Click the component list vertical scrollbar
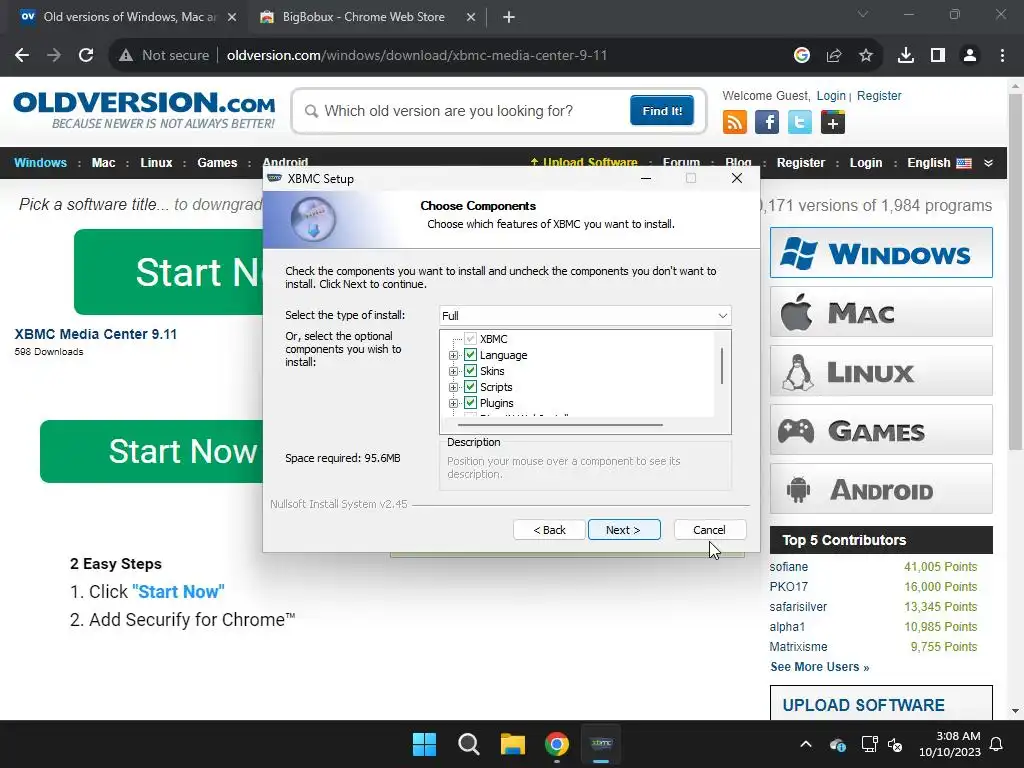Image resolution: width=1024 pixels, height=768 pixels. coord(722,366)
